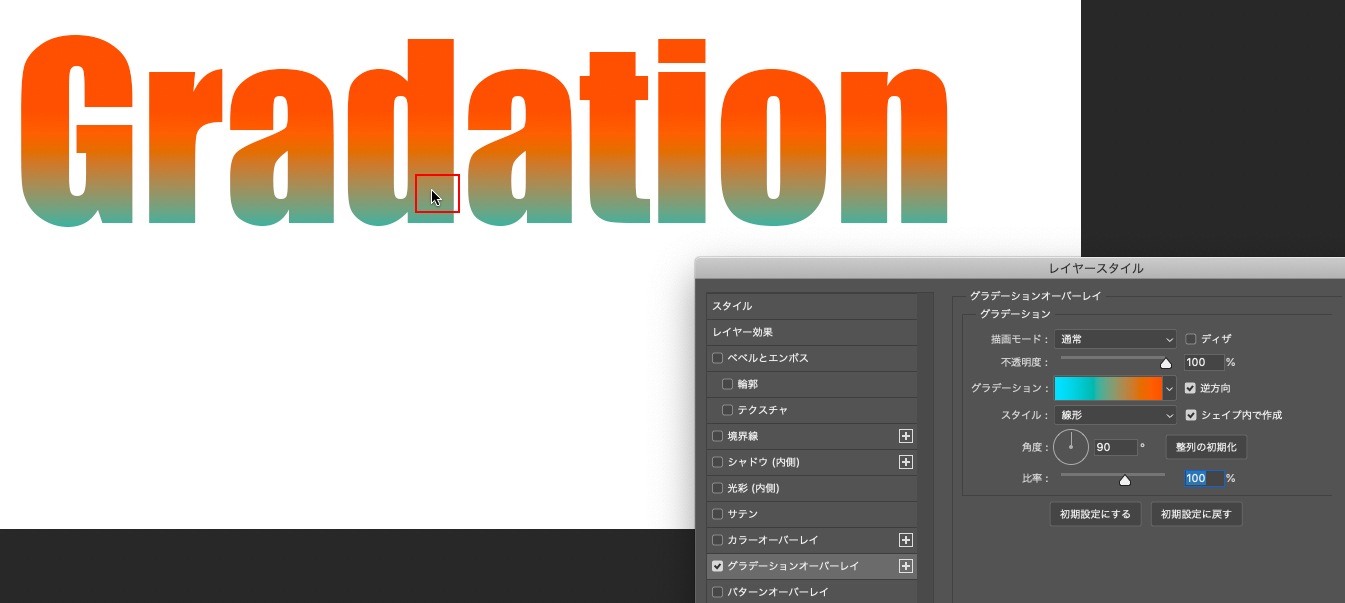Click plus icon beside シャドウ (内側)
Screen dimensions: 1345x603
point(906,462)
